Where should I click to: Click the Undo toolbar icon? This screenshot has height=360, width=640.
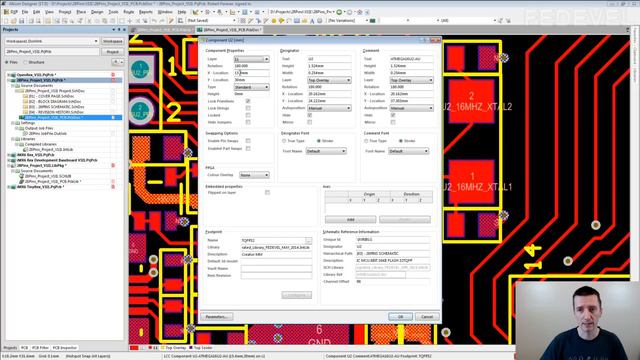click(153, 20)
